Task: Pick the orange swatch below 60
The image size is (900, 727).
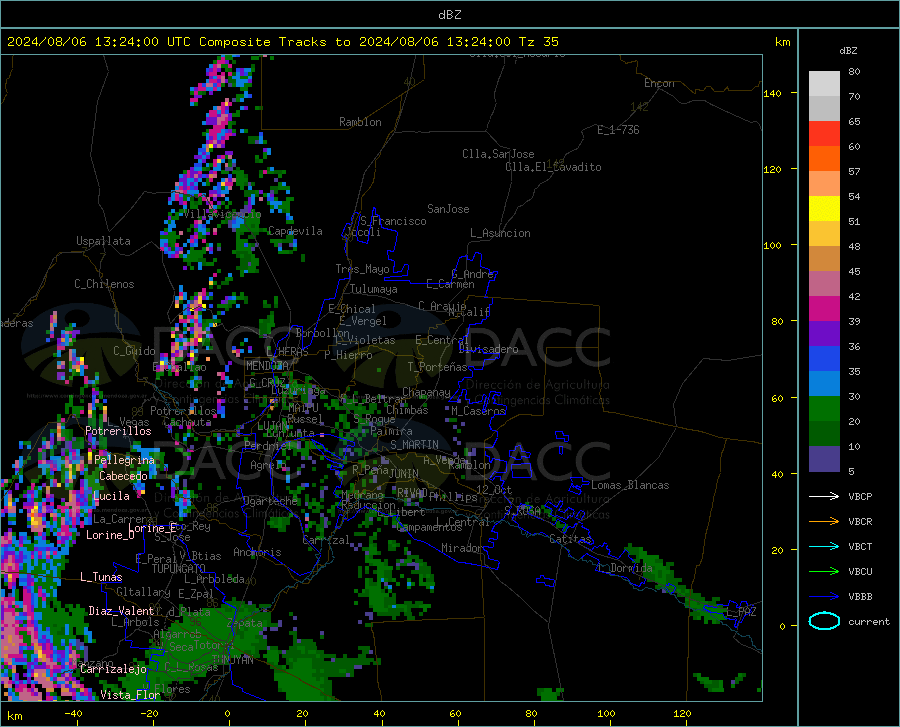Action: 824,159
